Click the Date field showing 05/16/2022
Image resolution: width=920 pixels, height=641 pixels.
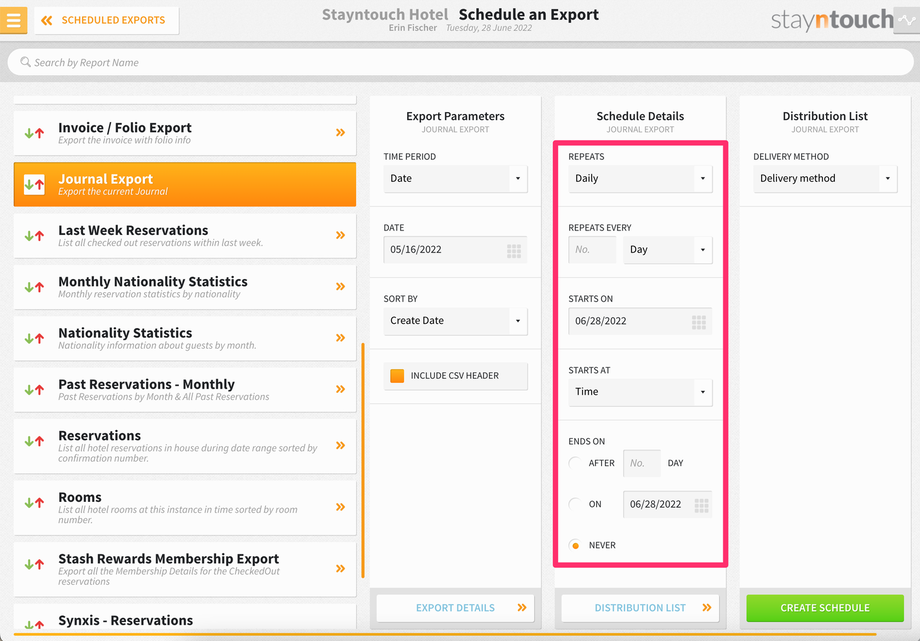coord(455,250)
